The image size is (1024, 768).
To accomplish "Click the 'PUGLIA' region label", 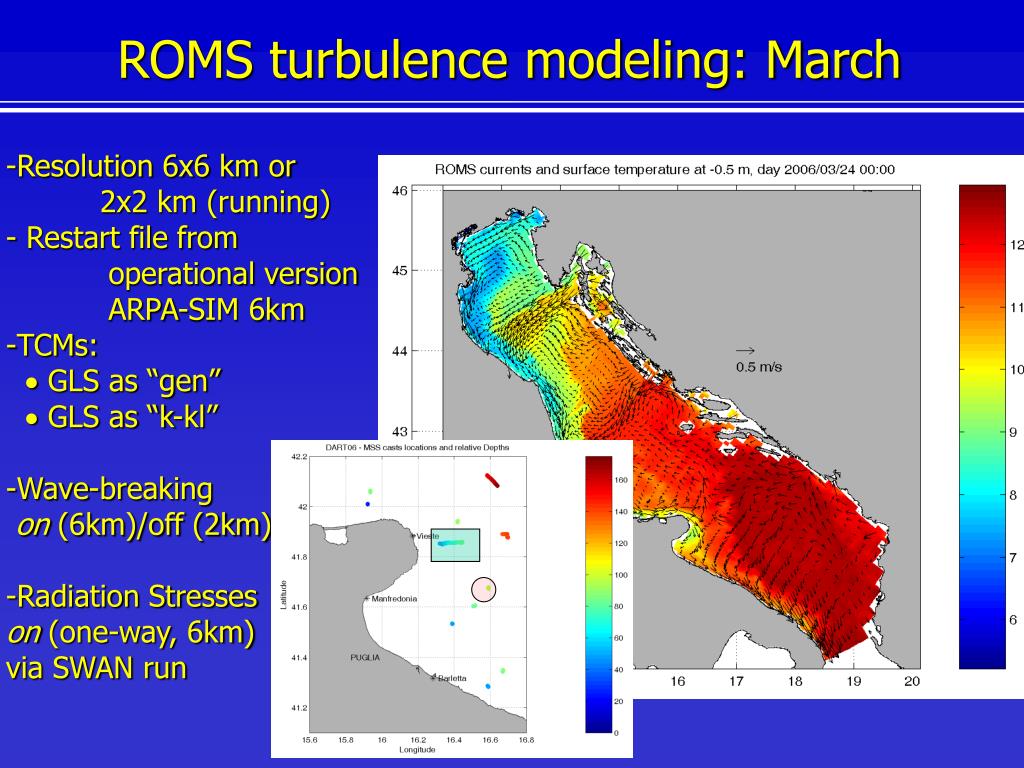I will [365, 658].
